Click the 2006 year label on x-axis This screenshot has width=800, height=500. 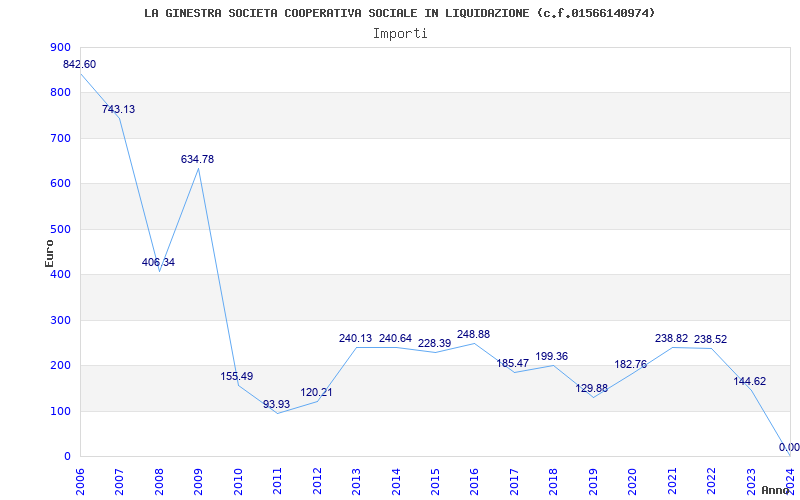pos(80,481)
